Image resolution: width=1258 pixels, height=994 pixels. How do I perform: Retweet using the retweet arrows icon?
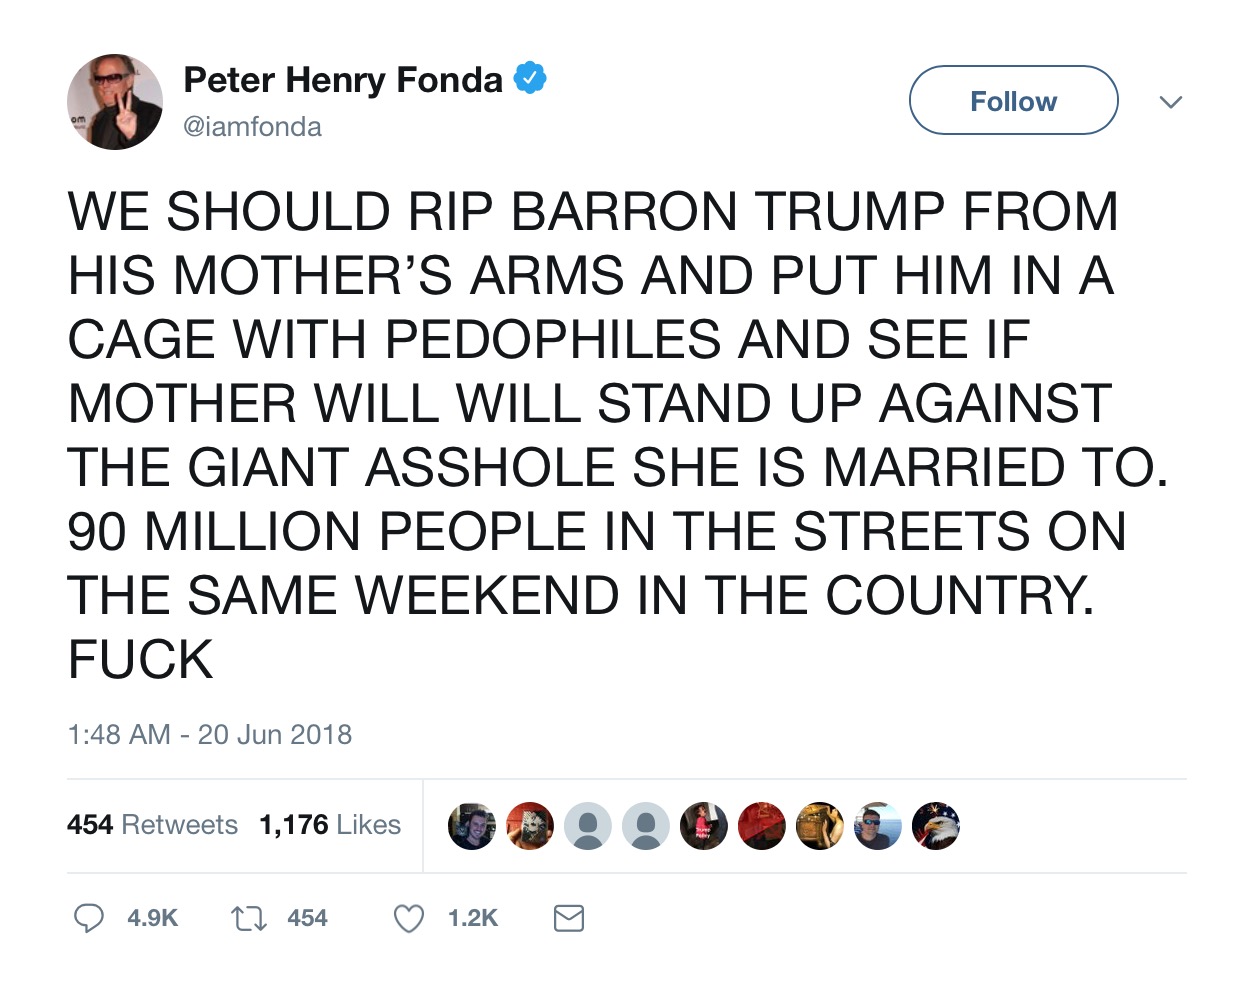248,918
